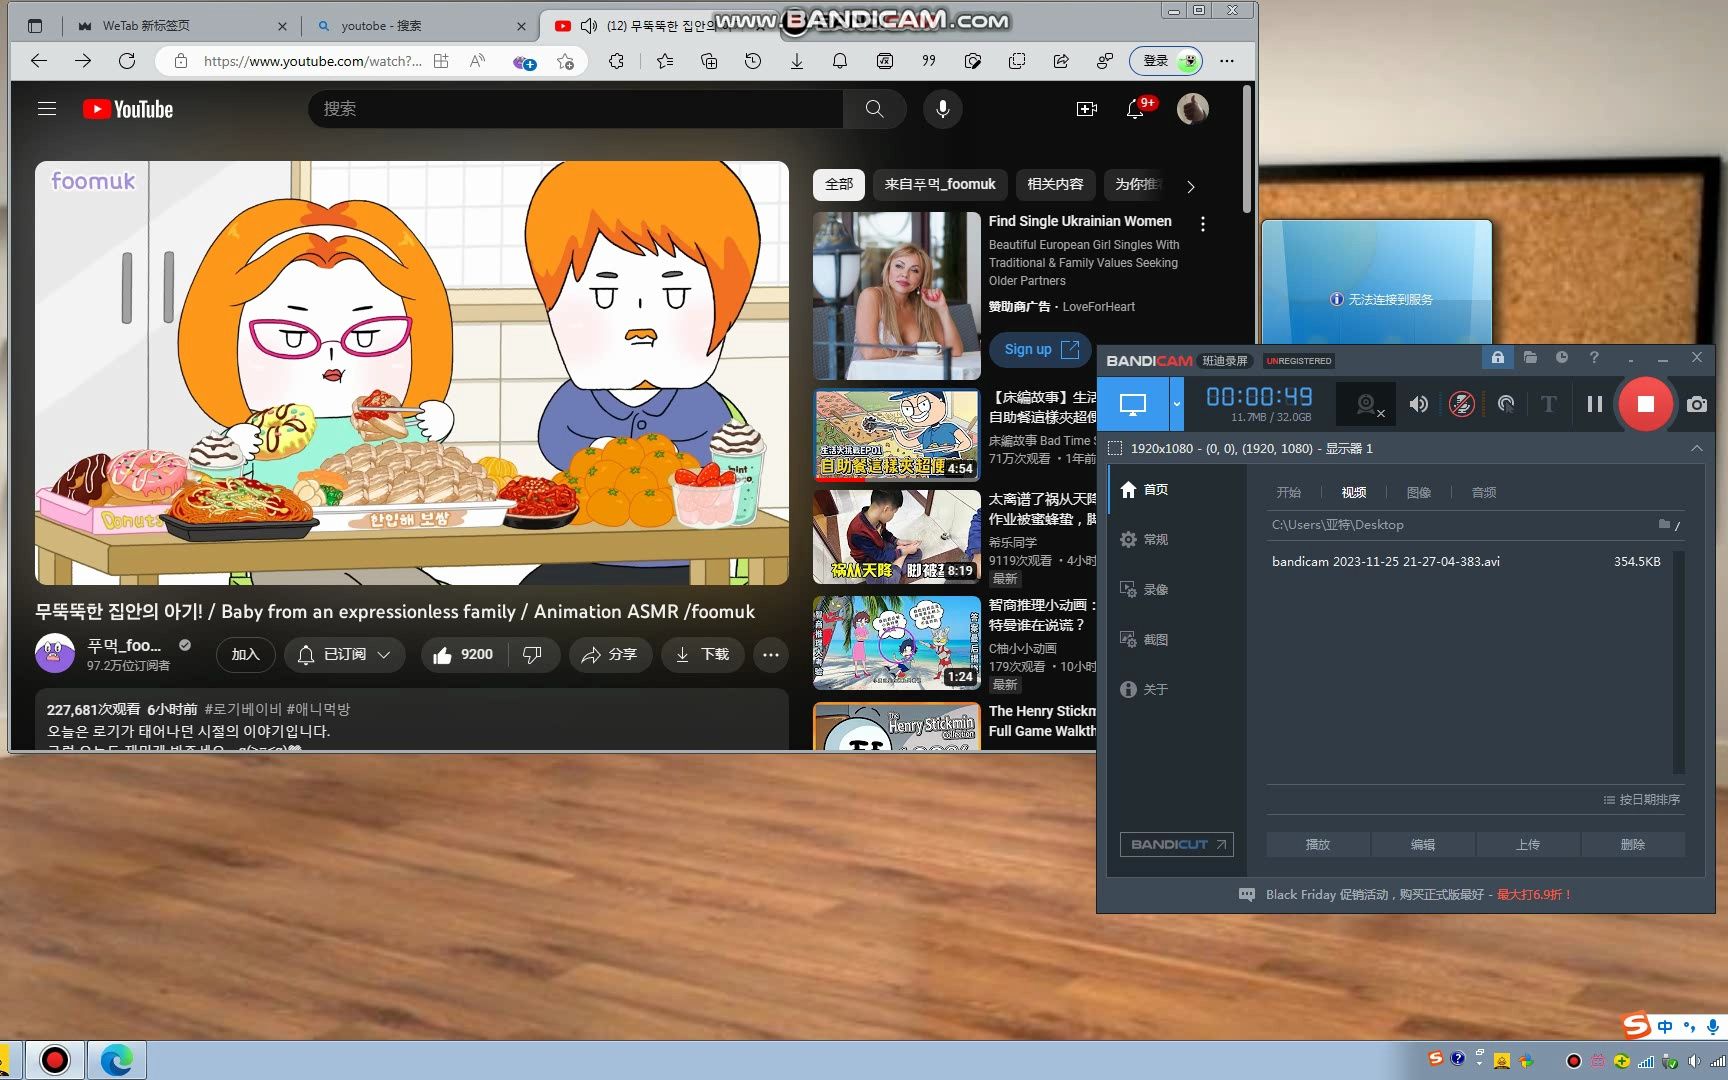Open the BANDICUT link button

tap(1176, 844)
